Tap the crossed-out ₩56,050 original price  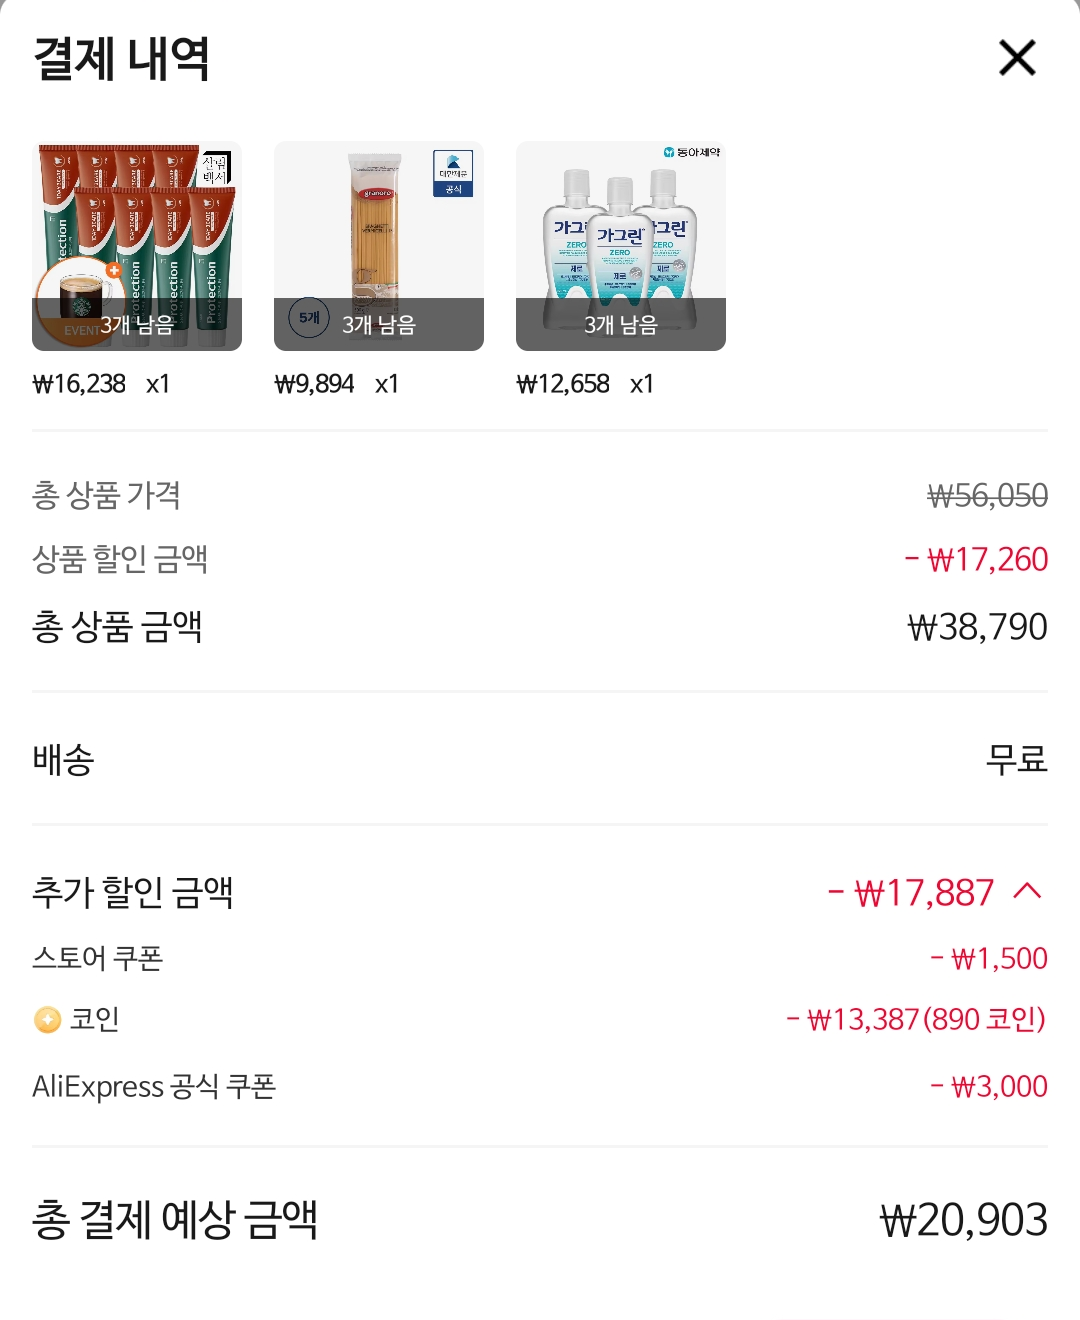pos(987,495)
